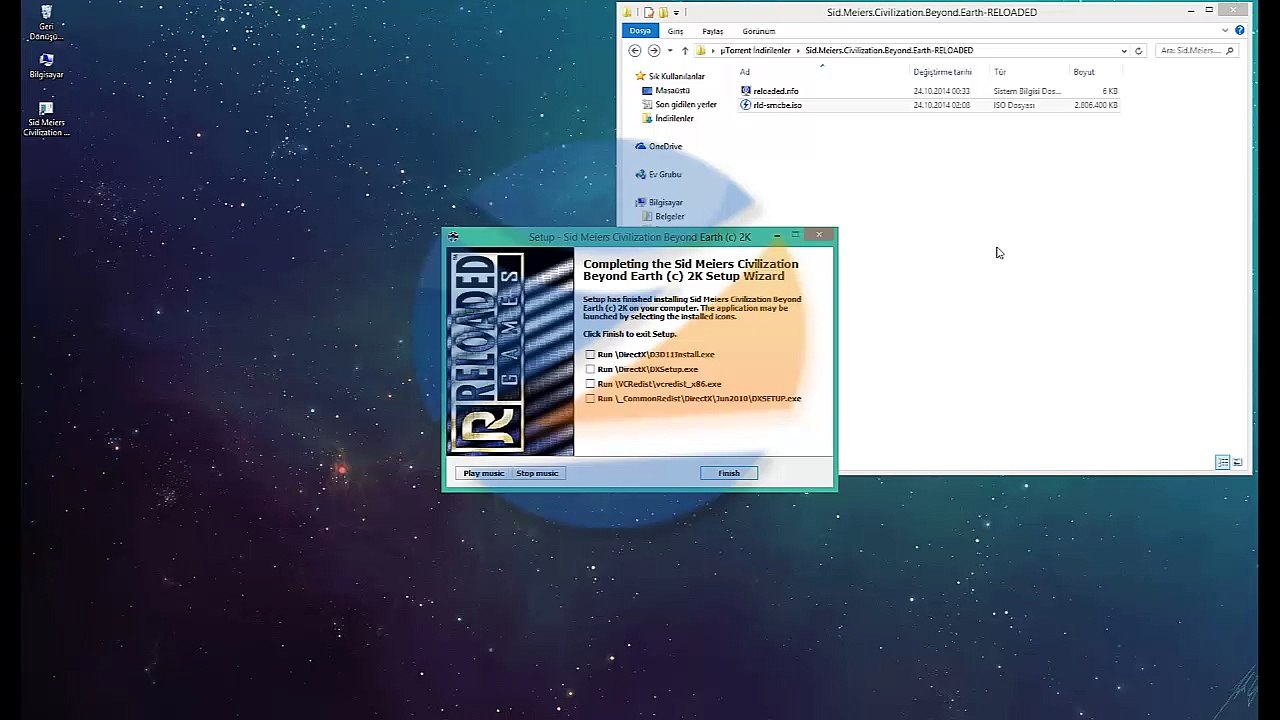Image resolution: width=1280 pixels, height=720 pixels.
Task: Open the Dosya file menu
Action: 640,31
